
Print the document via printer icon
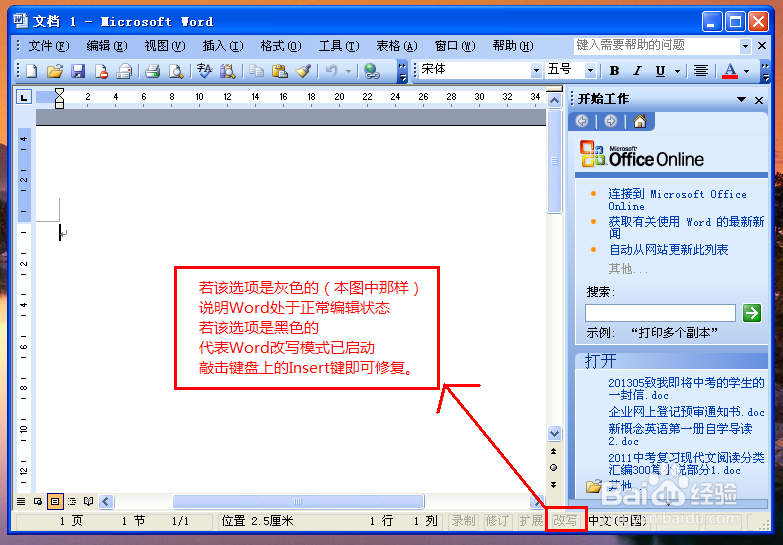(x=152, y=71)
